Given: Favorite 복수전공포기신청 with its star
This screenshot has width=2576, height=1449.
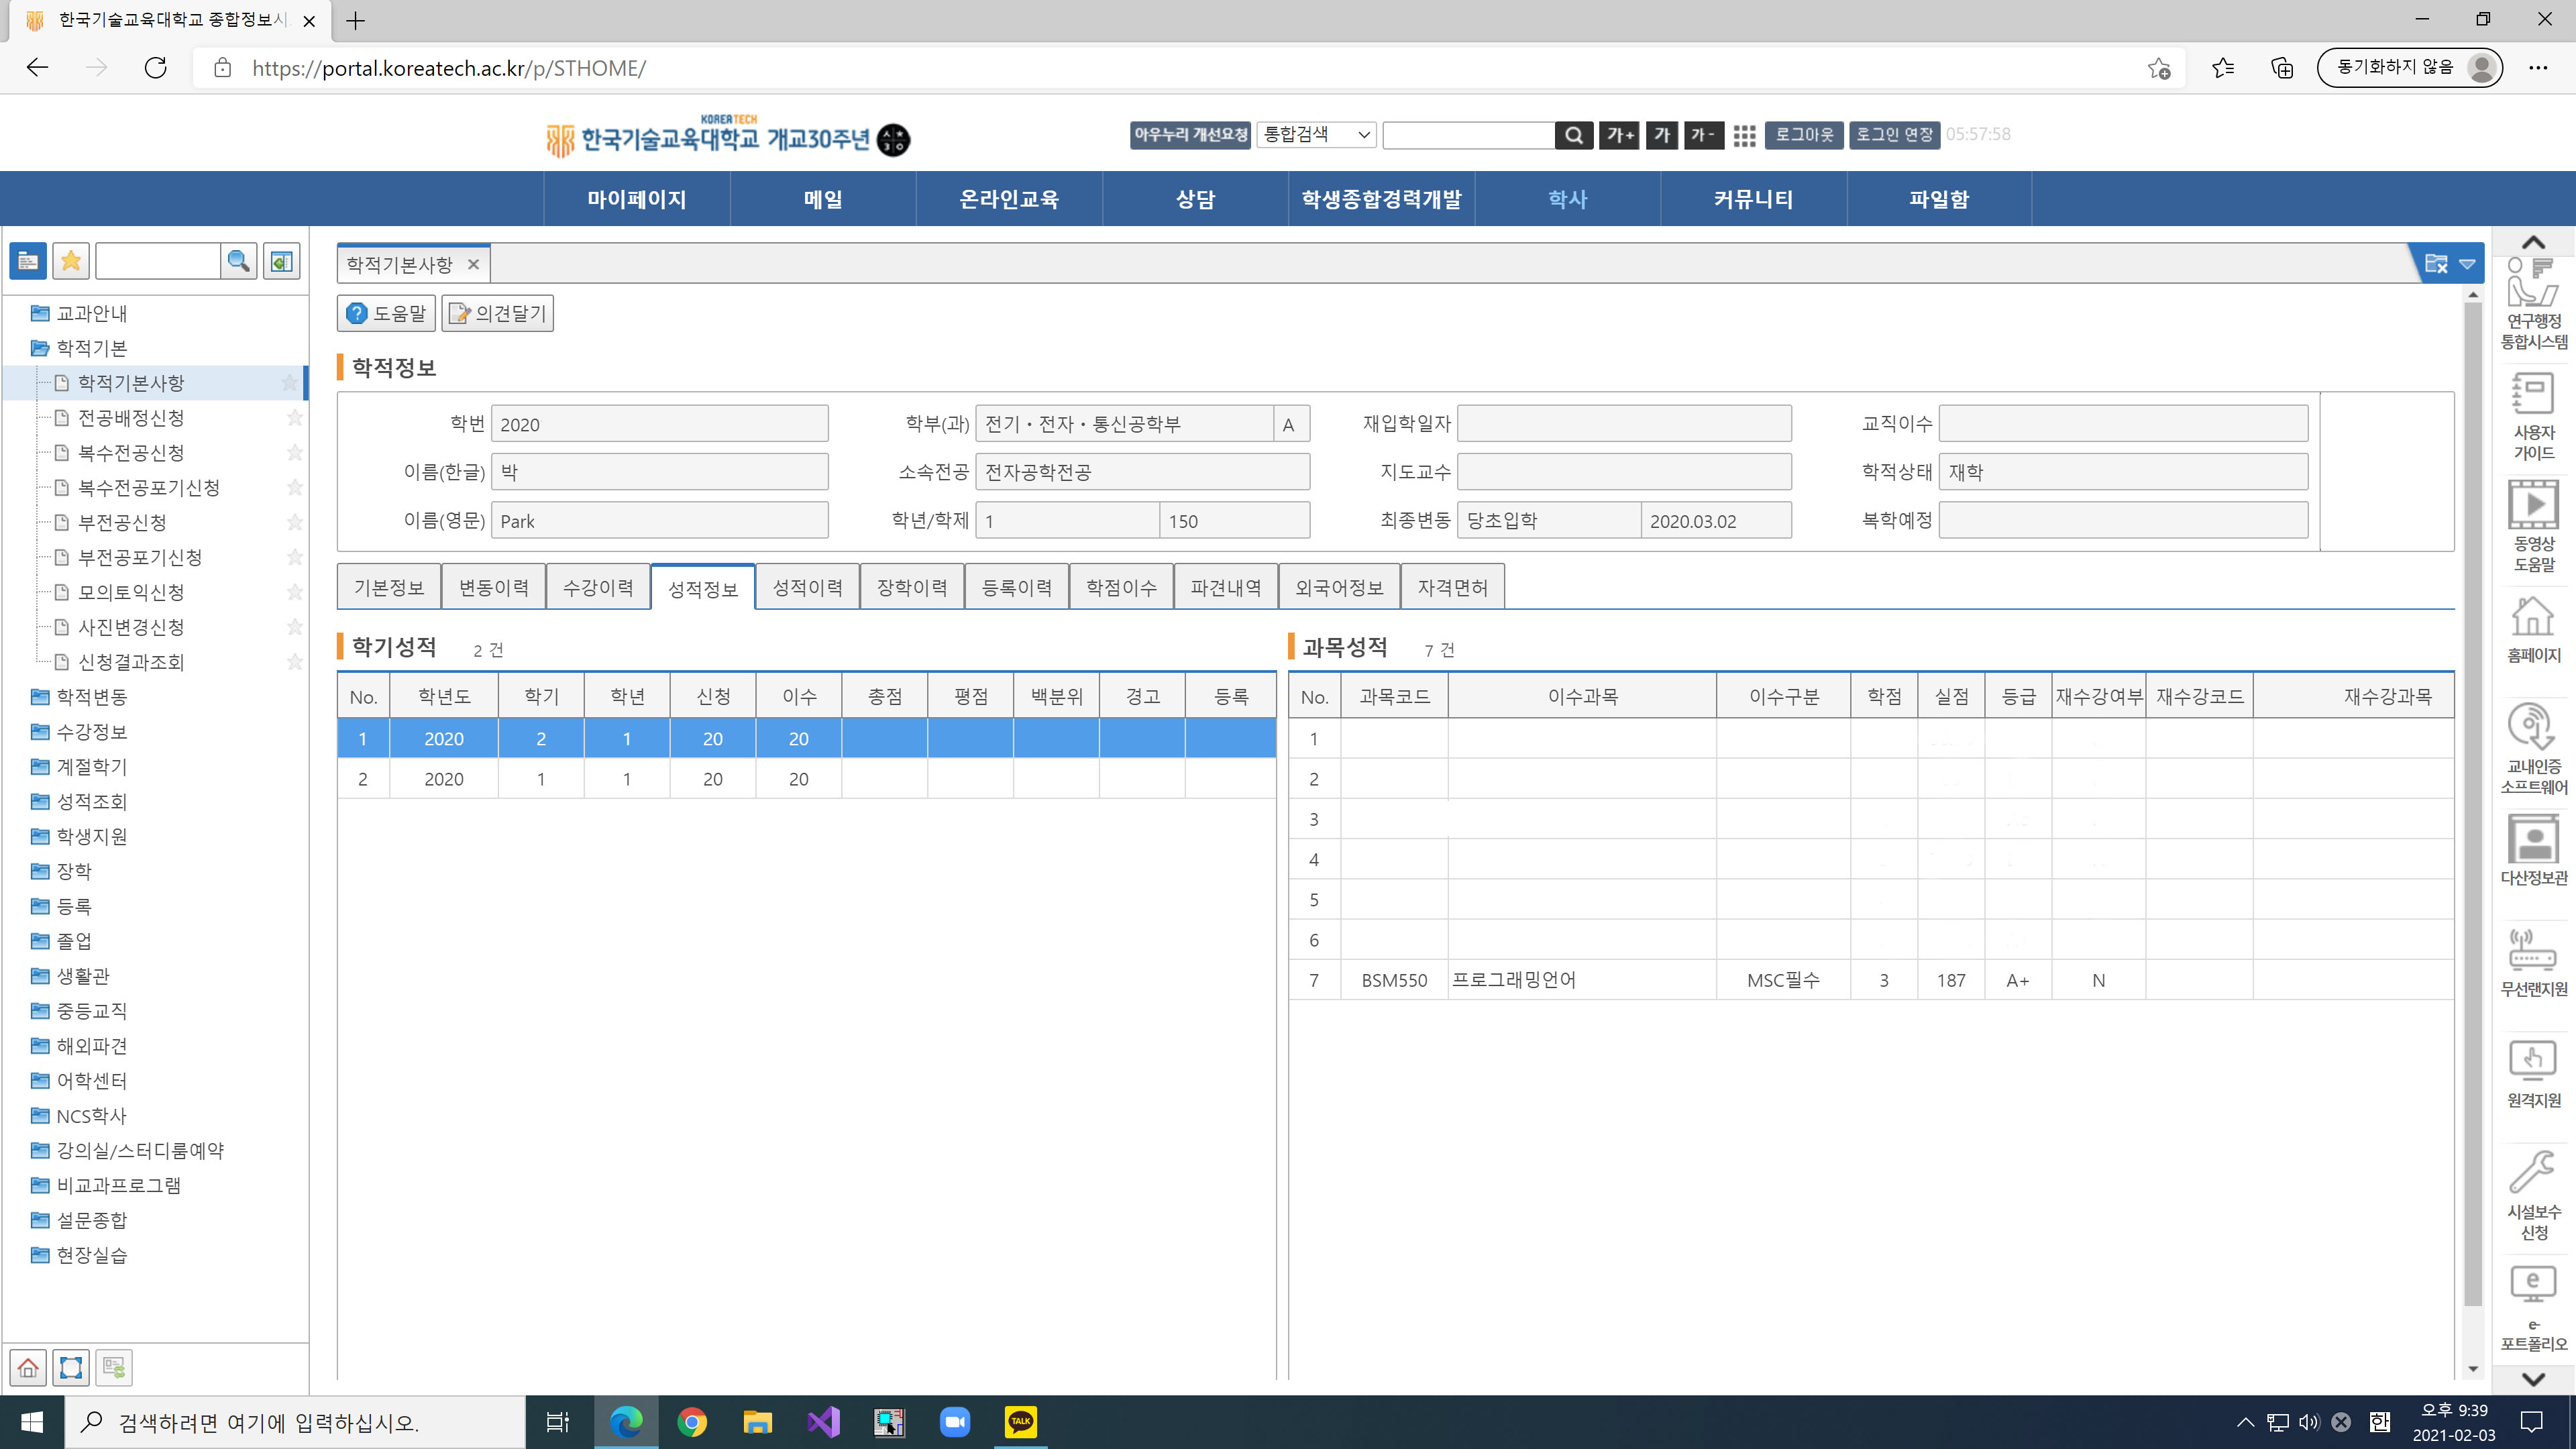Looking at the screenshot, I should point(294,487).
